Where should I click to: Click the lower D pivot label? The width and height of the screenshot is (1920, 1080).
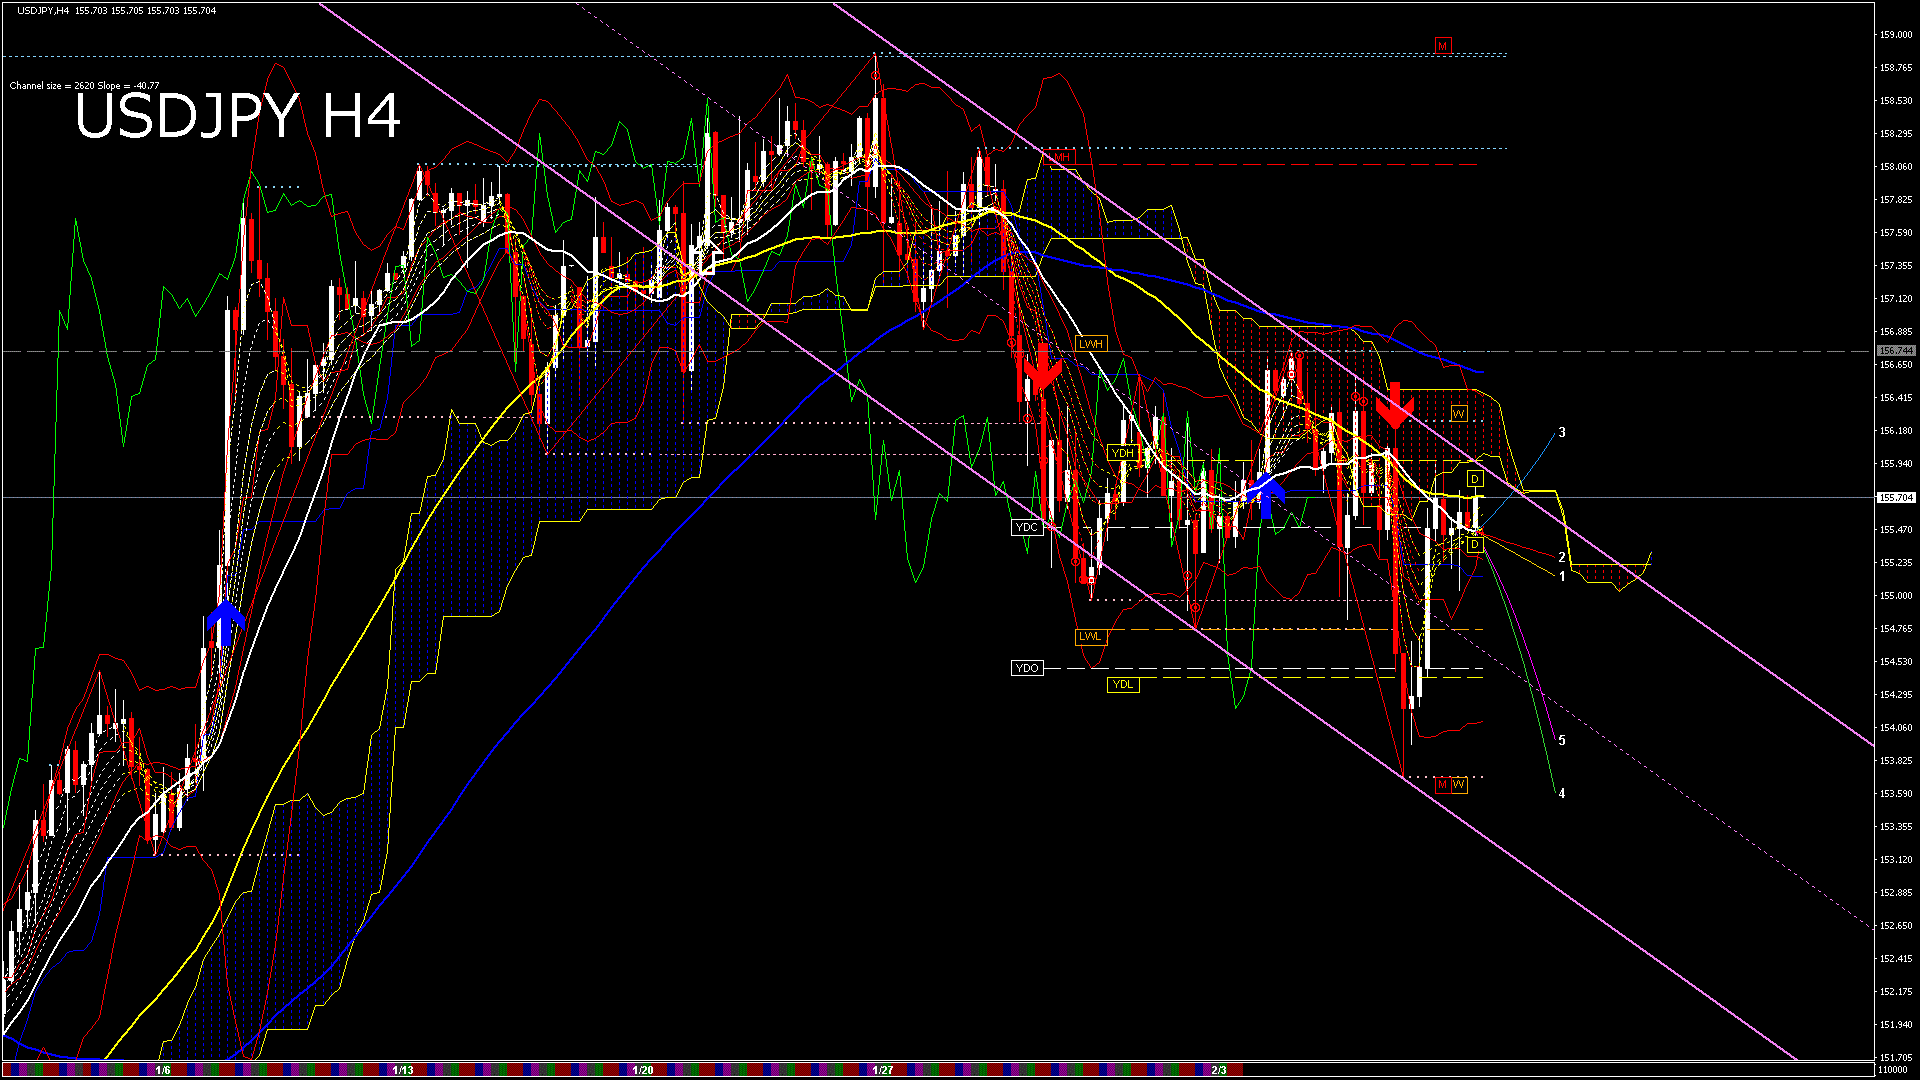(x=1475, y=544)
